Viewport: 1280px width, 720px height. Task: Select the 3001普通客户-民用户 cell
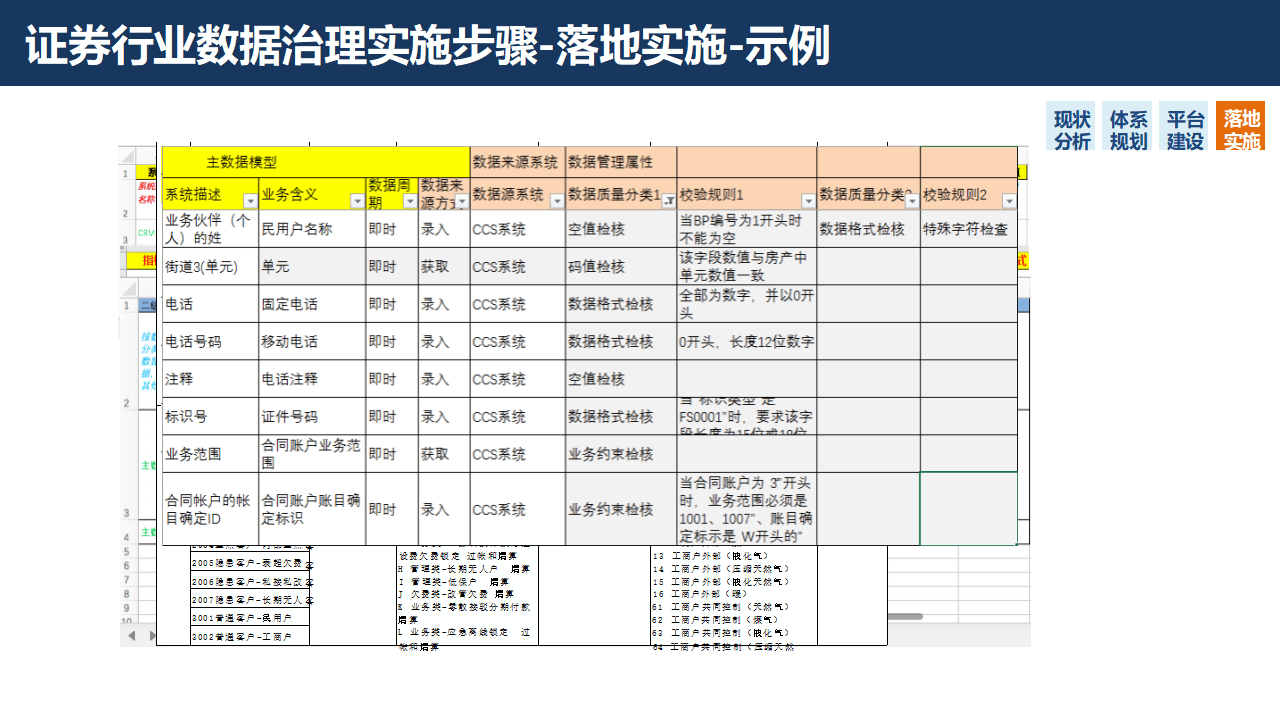click(x=249, y=618)
